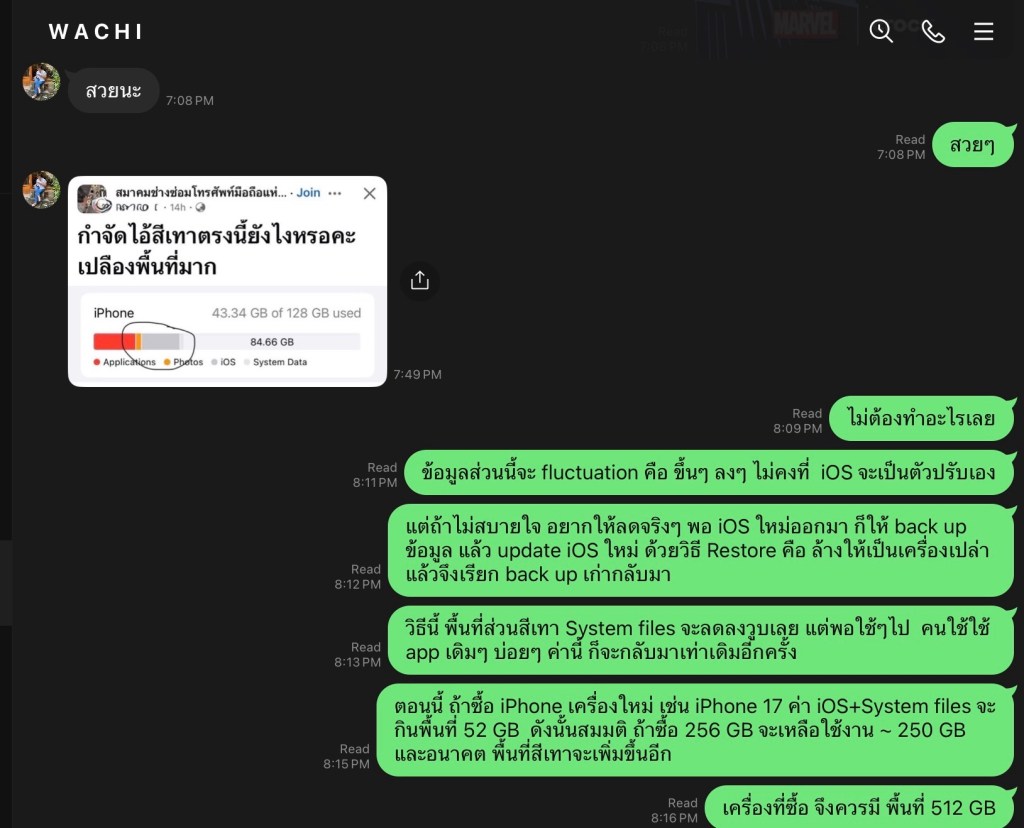1024x828 pixels.
Task: Tap the share icon beside the image
Action: tap(419, 281)
